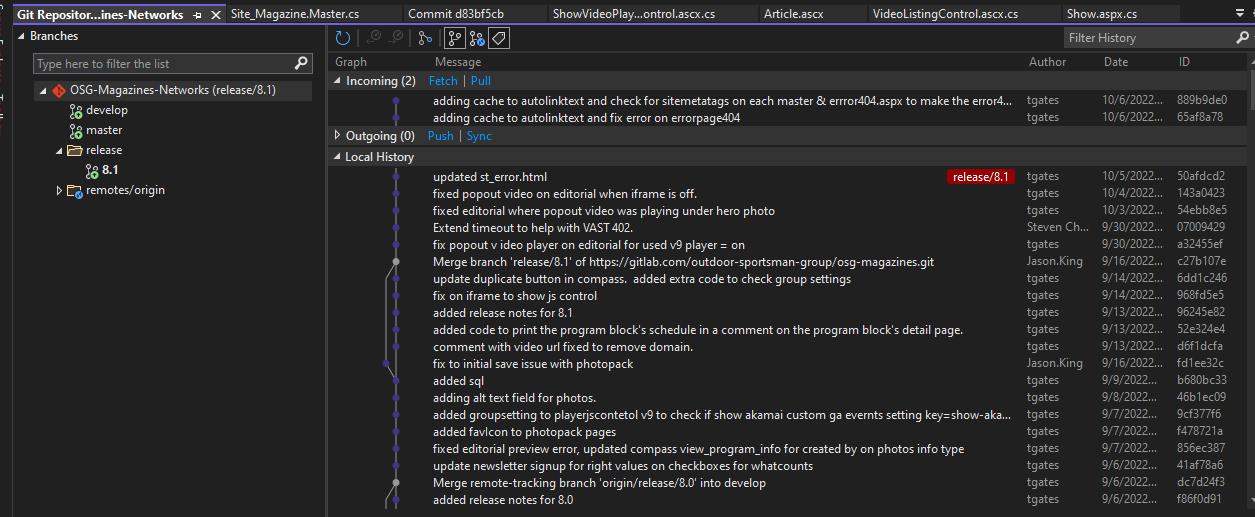This screenshot has width=1255, height=517.
Task: Click commit ID c27b107e
Action: click(1201, 262)
